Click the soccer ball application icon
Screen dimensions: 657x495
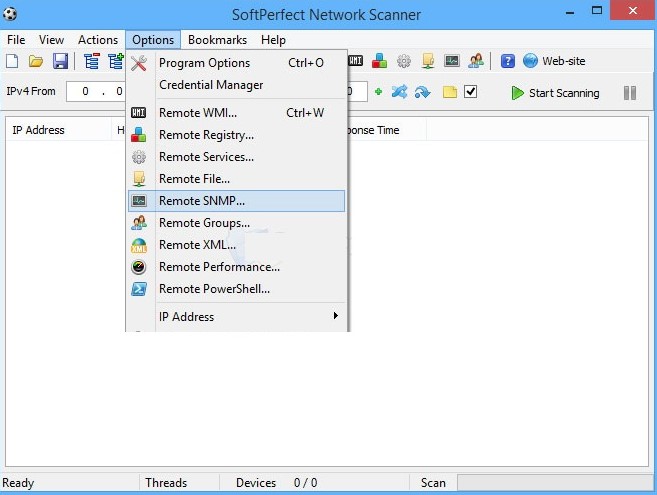click(x=10, y=14)
